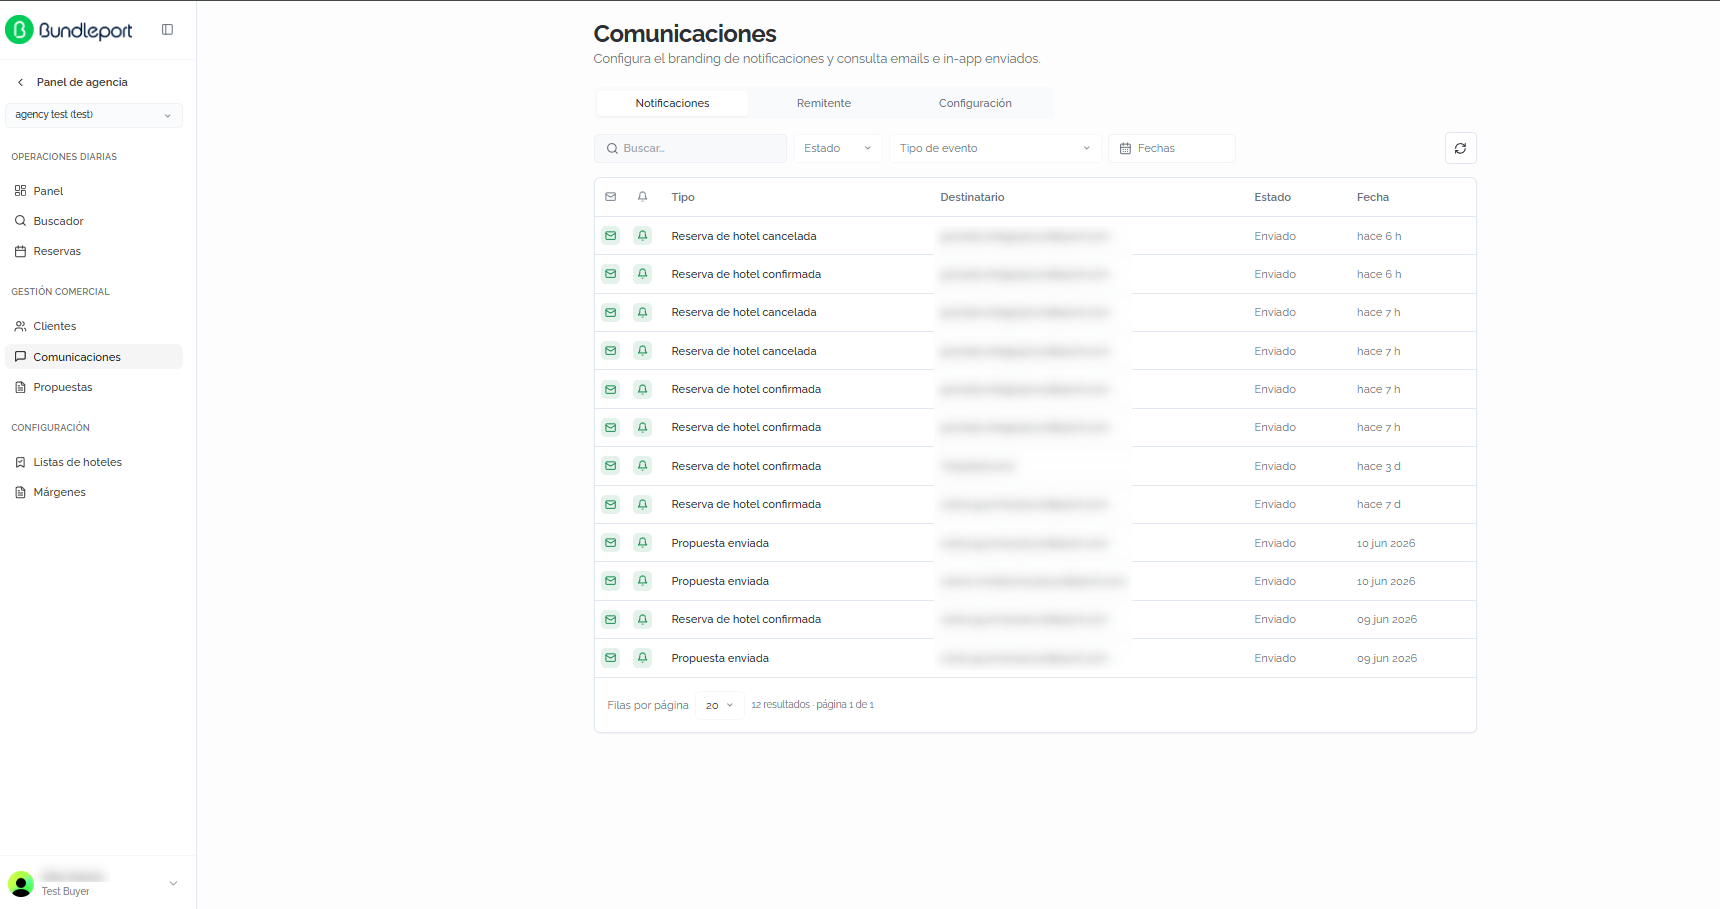
Task: Click email icon of second '10 jun 2026' row
Action: pos(611,581)
